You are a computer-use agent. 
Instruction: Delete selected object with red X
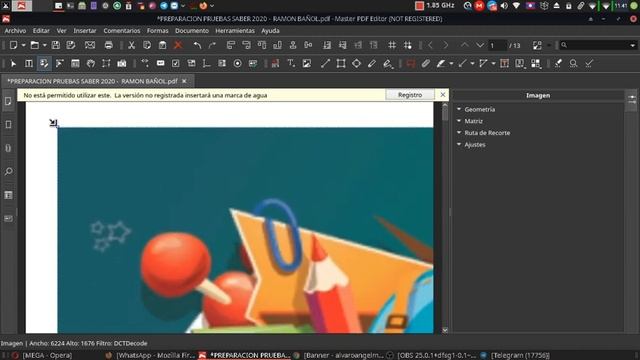pos(178,45)
